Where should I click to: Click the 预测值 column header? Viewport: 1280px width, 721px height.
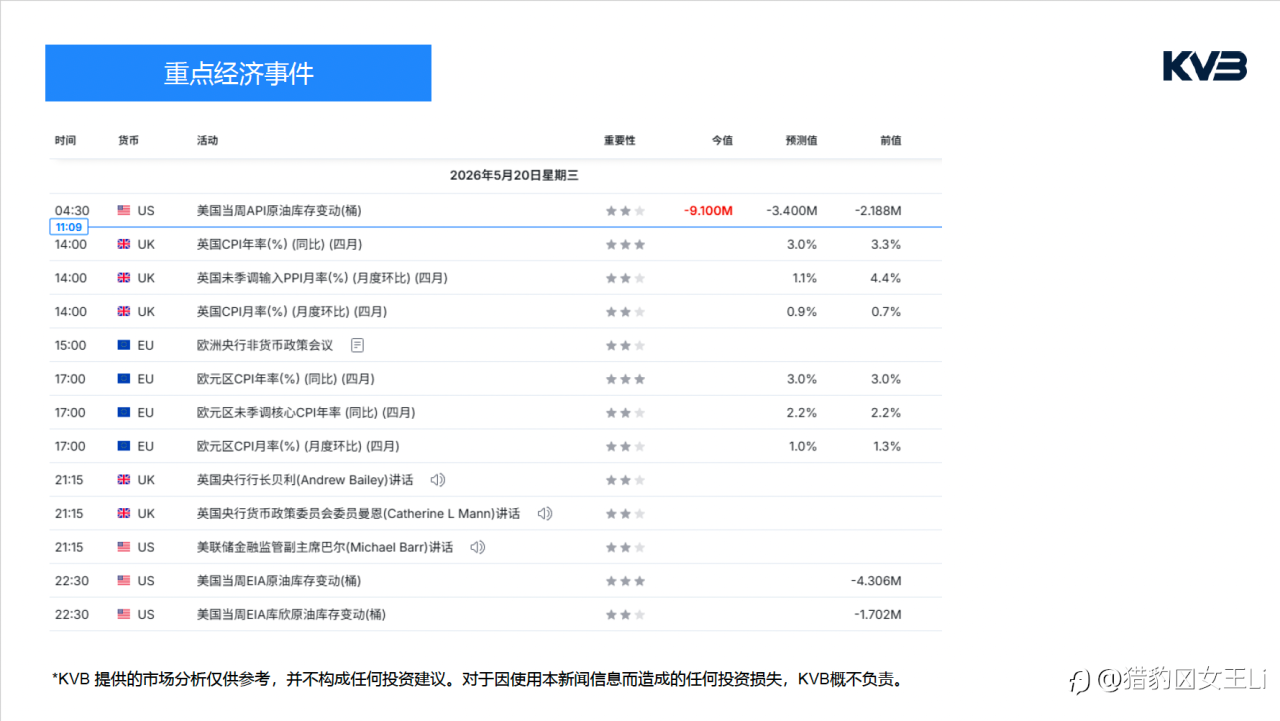(801, 141)
